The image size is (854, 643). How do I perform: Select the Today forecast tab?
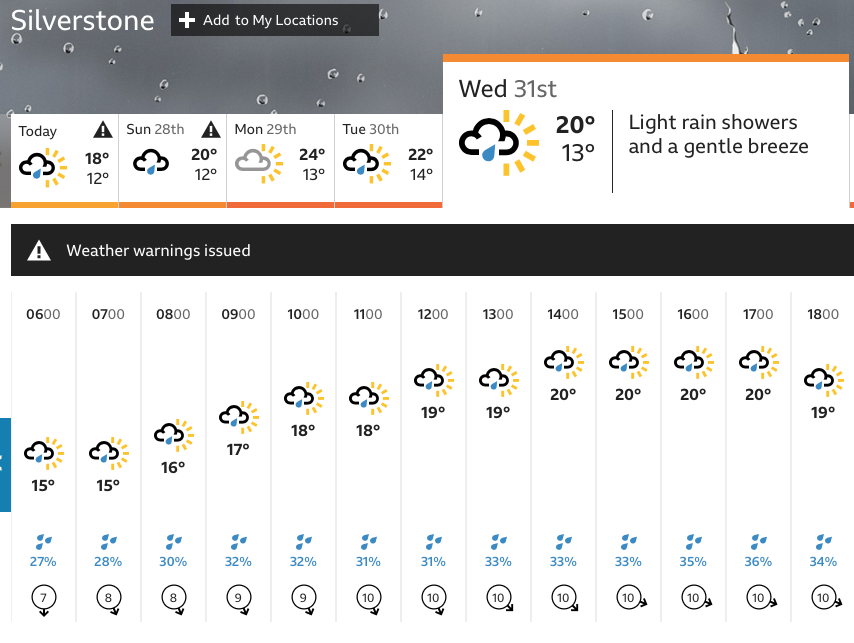click(64, 159)
